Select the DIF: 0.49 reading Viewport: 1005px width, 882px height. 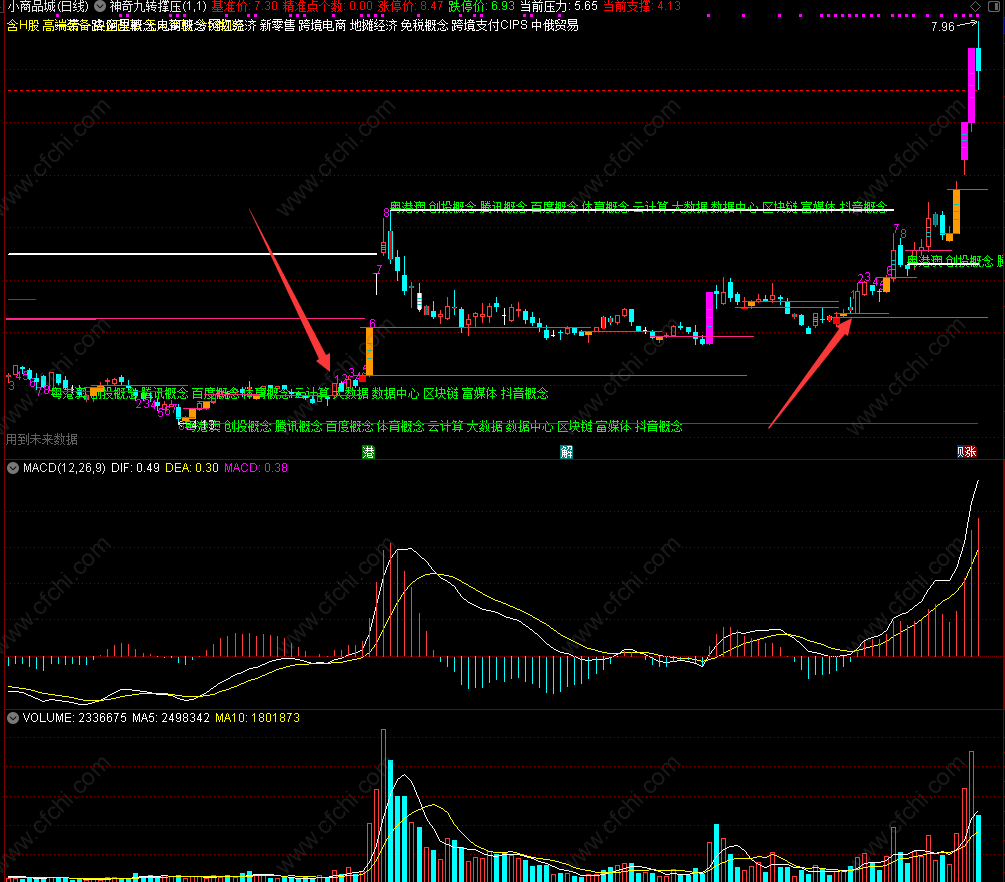click(x=135, y=469)
